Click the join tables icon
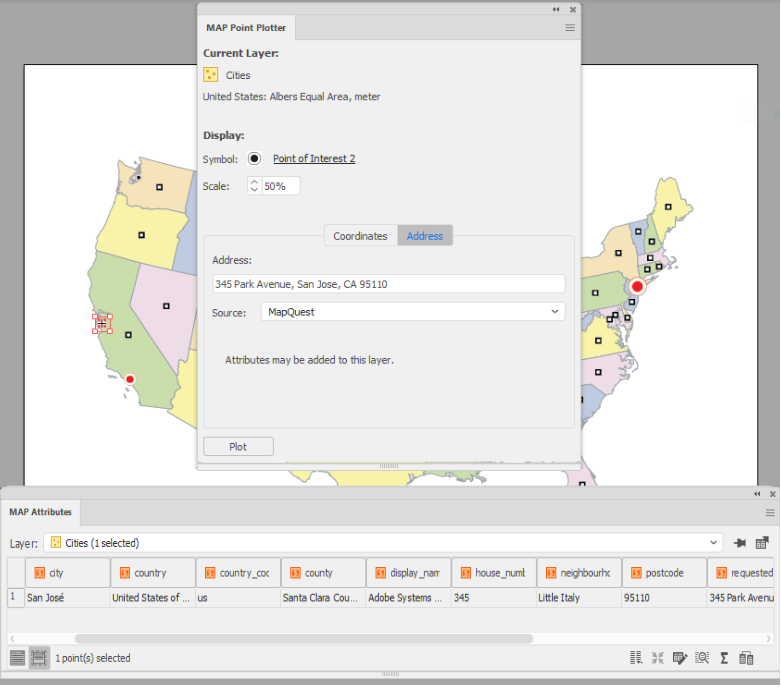 pos(746,658)
